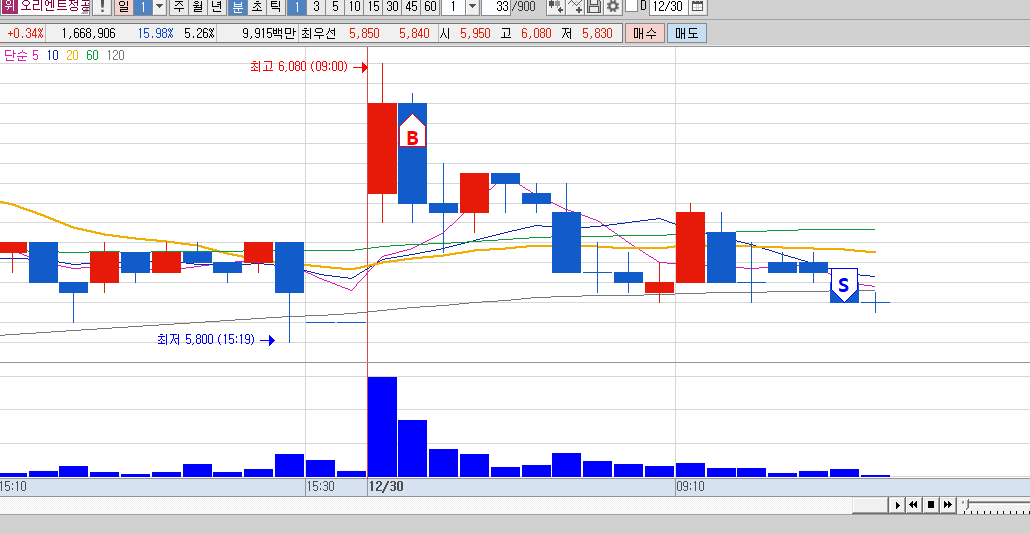Image resolution: width=1030 pixels, height=534 pixels.
Task: Click the zoom slider in bottom right
Action: click(995, 504)
